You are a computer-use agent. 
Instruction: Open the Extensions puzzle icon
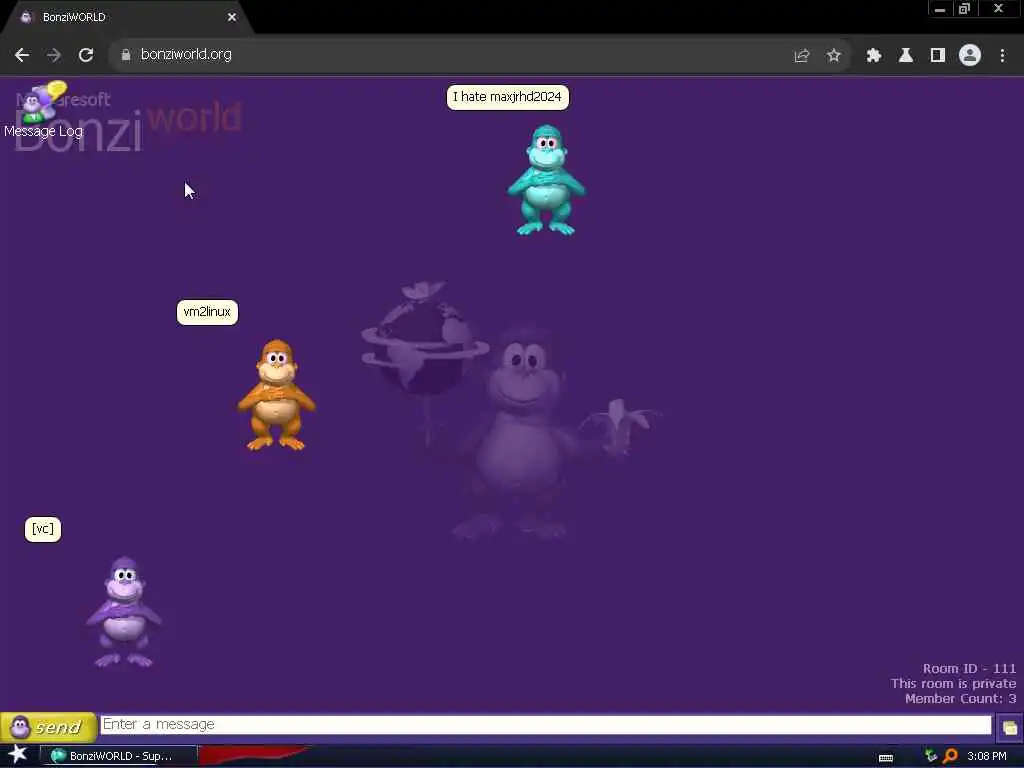(873, 56)
